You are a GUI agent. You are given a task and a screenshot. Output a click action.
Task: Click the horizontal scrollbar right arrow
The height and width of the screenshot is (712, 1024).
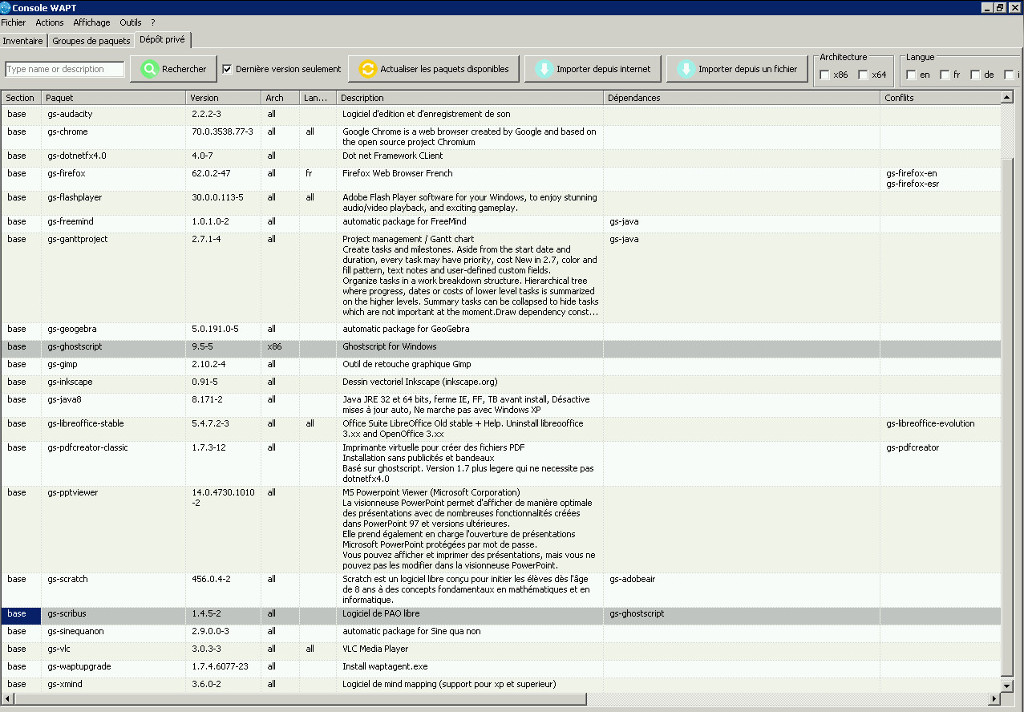point(995,699)
